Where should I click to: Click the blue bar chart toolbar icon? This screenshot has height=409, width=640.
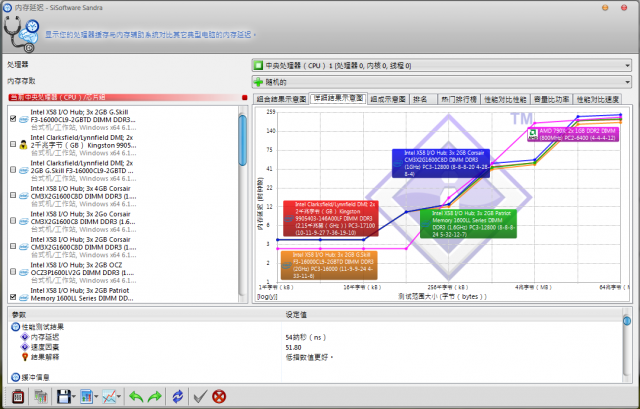coord(87,396)
